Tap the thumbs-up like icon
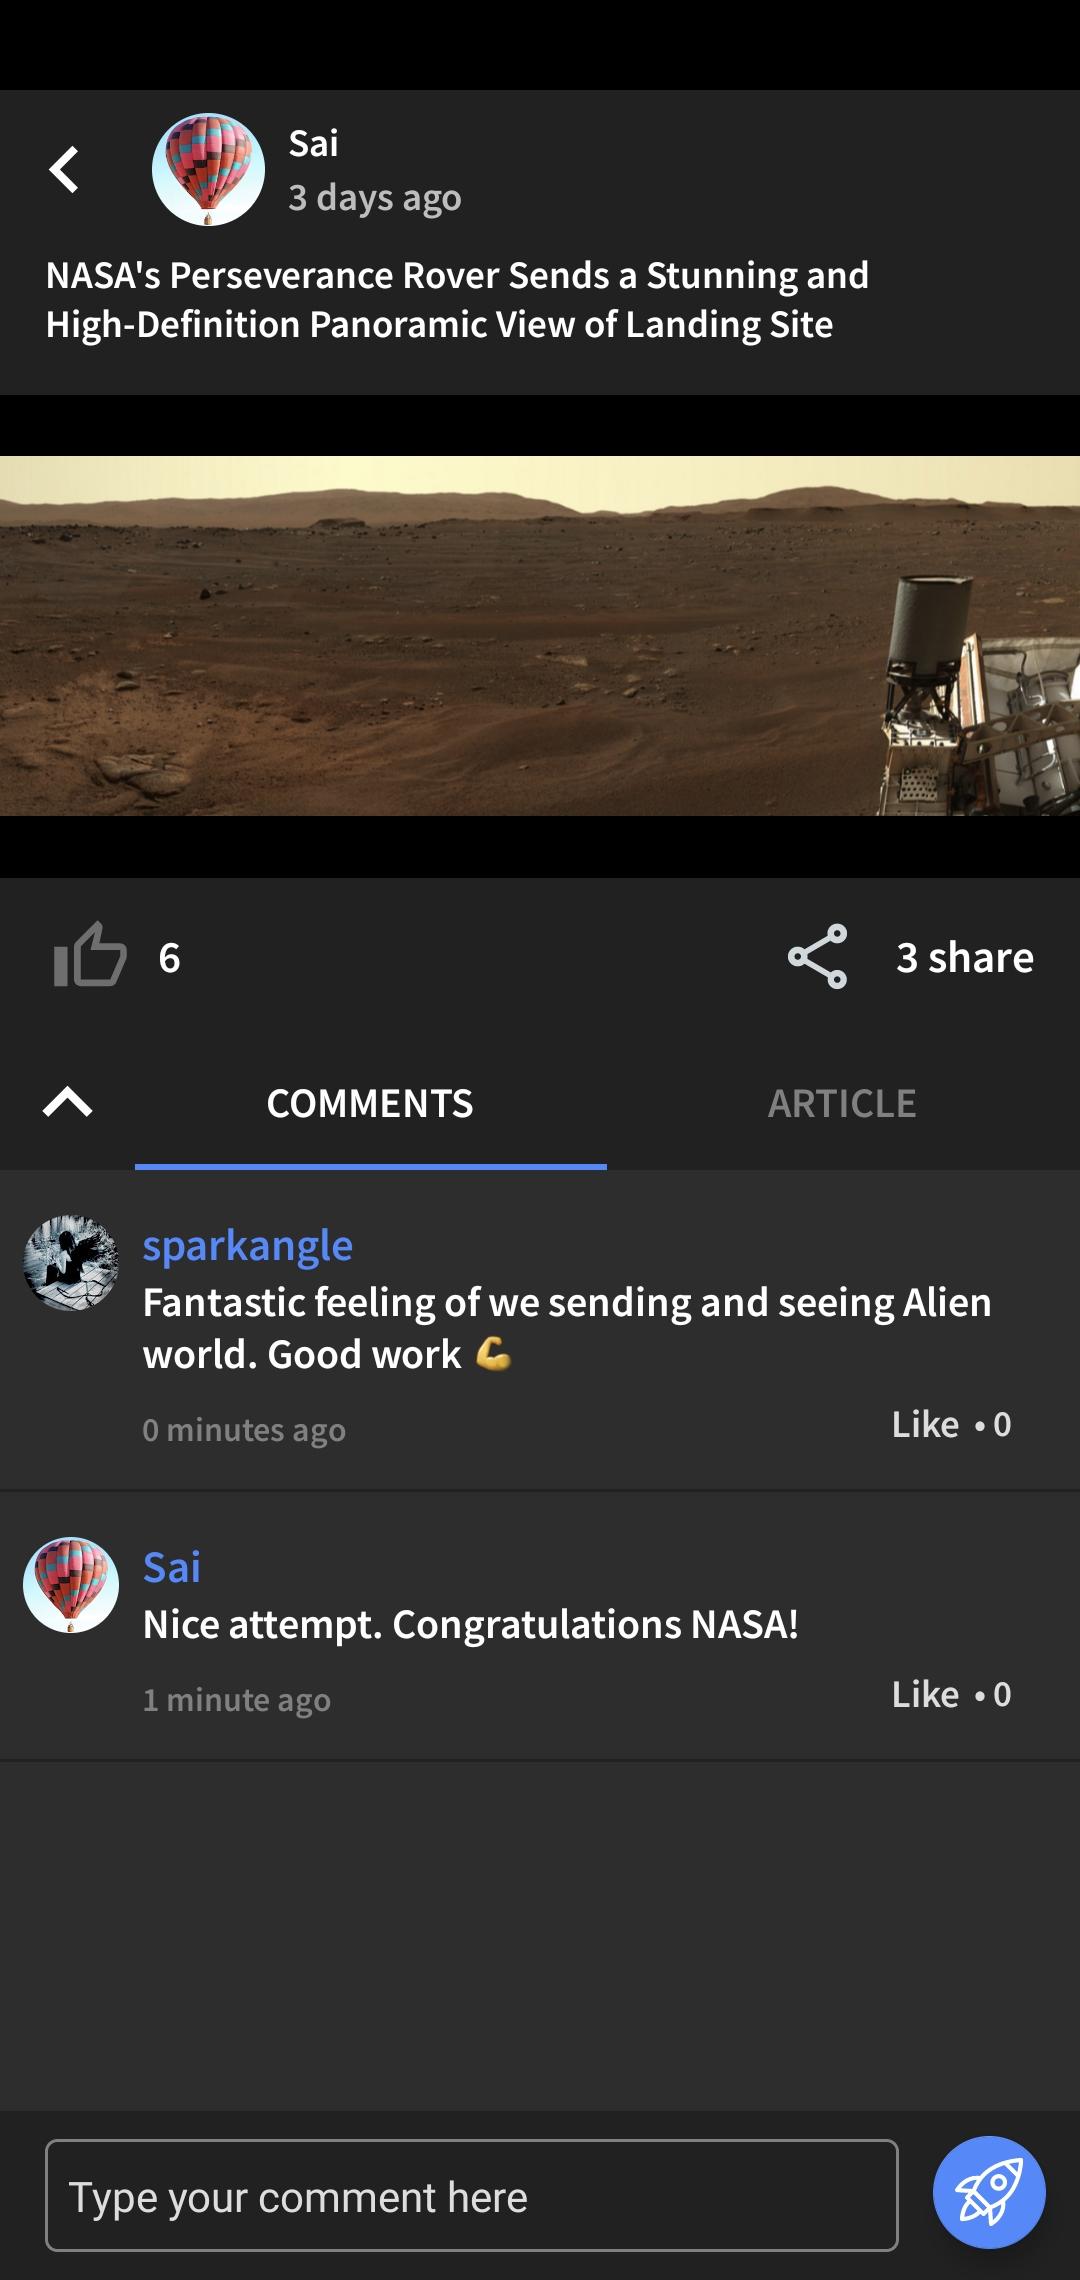Image resolution: width=1080 pixels, height=2280 pixels. 90,955
